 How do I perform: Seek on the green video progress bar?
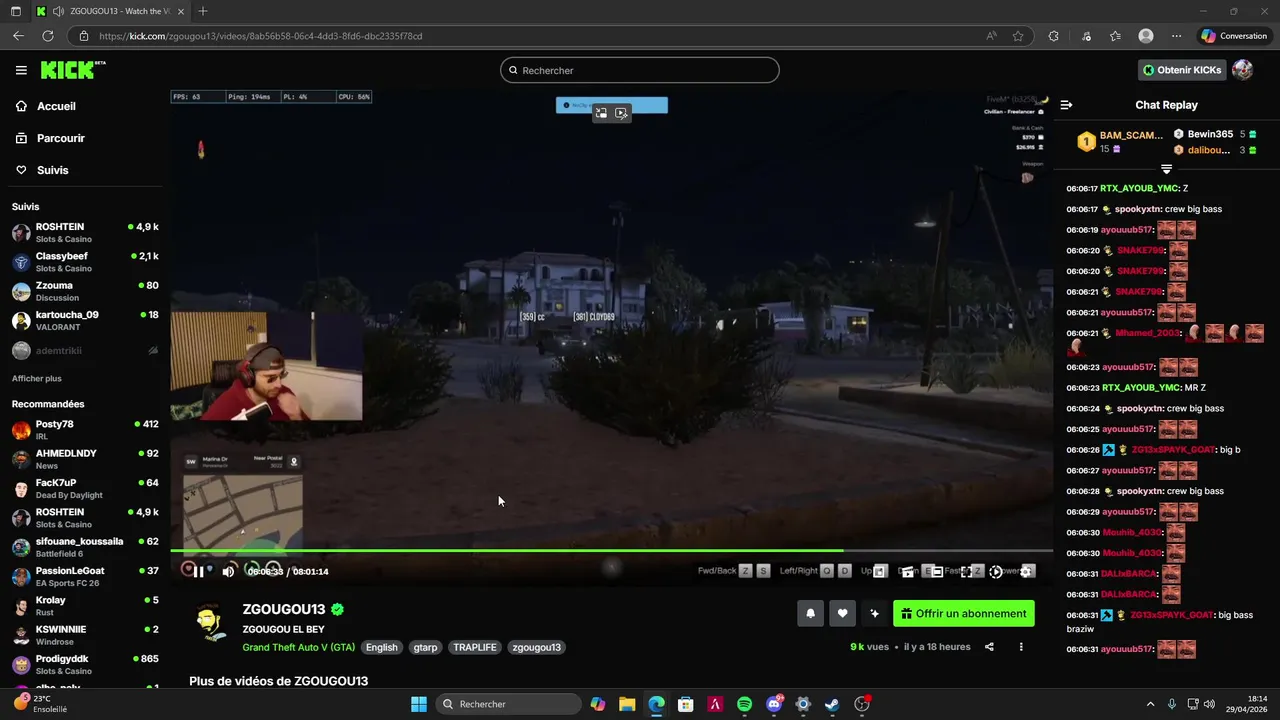[611, 550]
